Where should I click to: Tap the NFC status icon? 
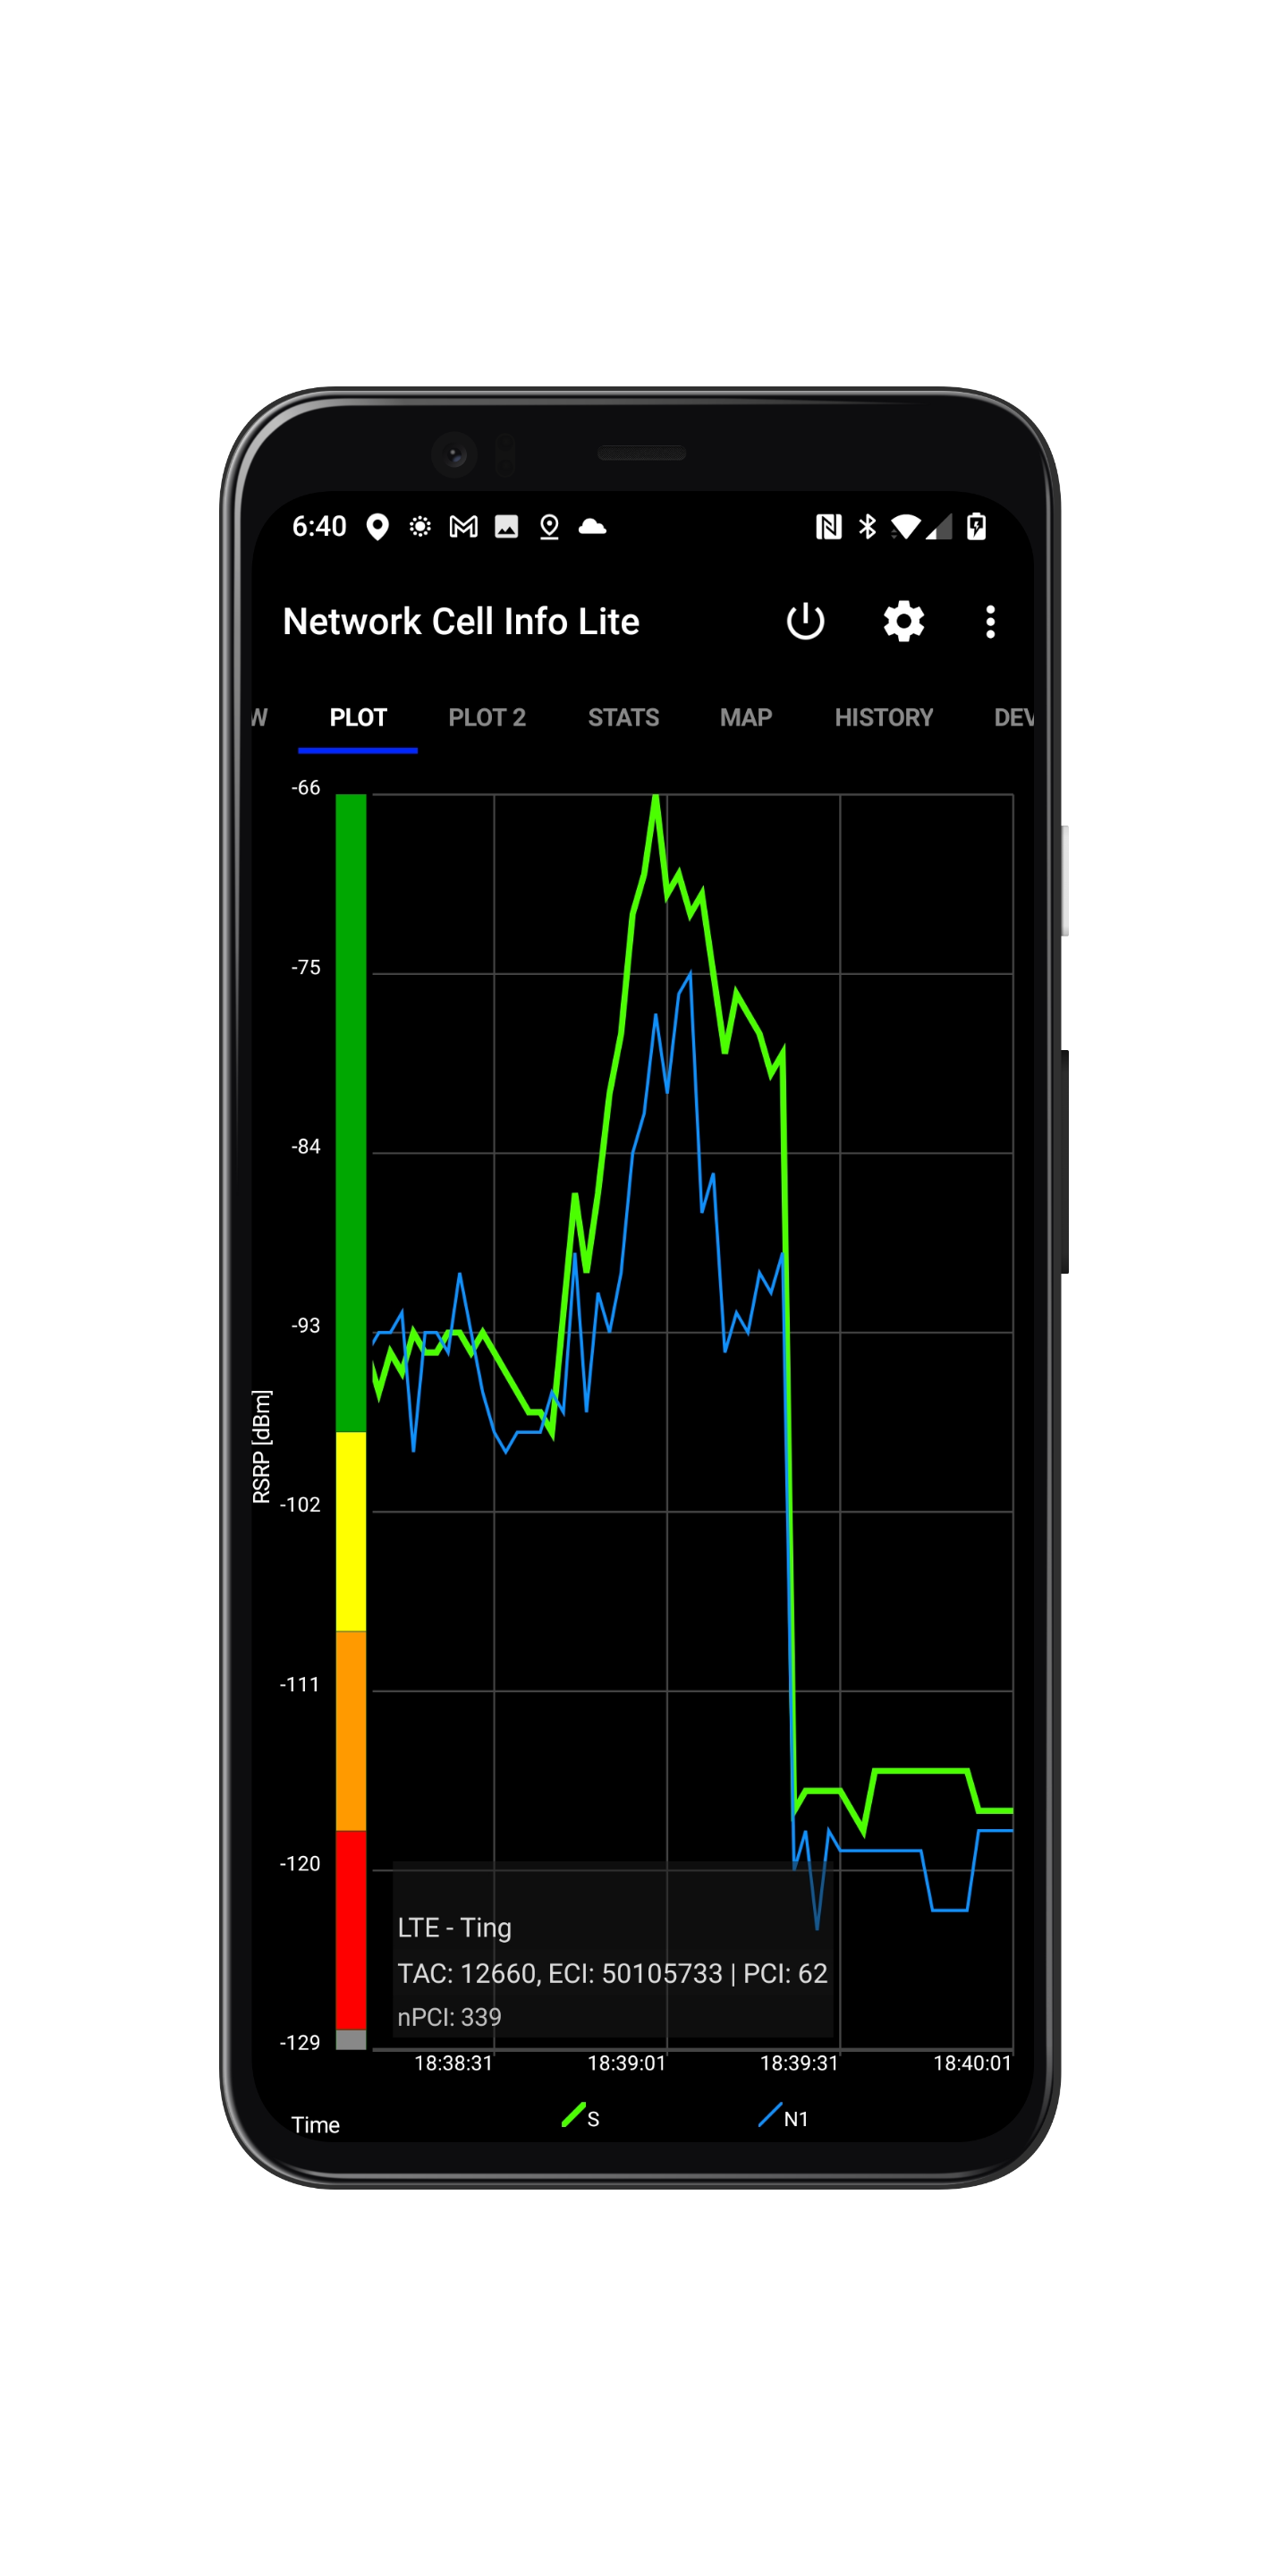coord(828,527)
